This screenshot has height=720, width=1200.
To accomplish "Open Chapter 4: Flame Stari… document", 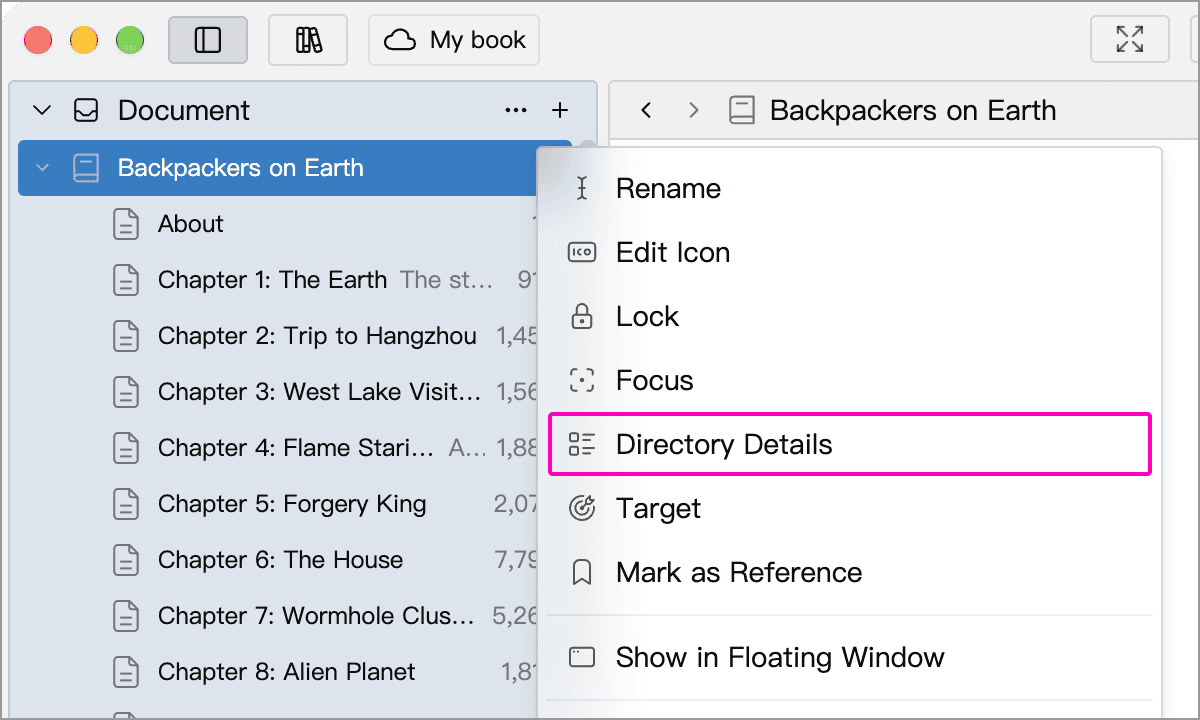I will click(296, 448).
